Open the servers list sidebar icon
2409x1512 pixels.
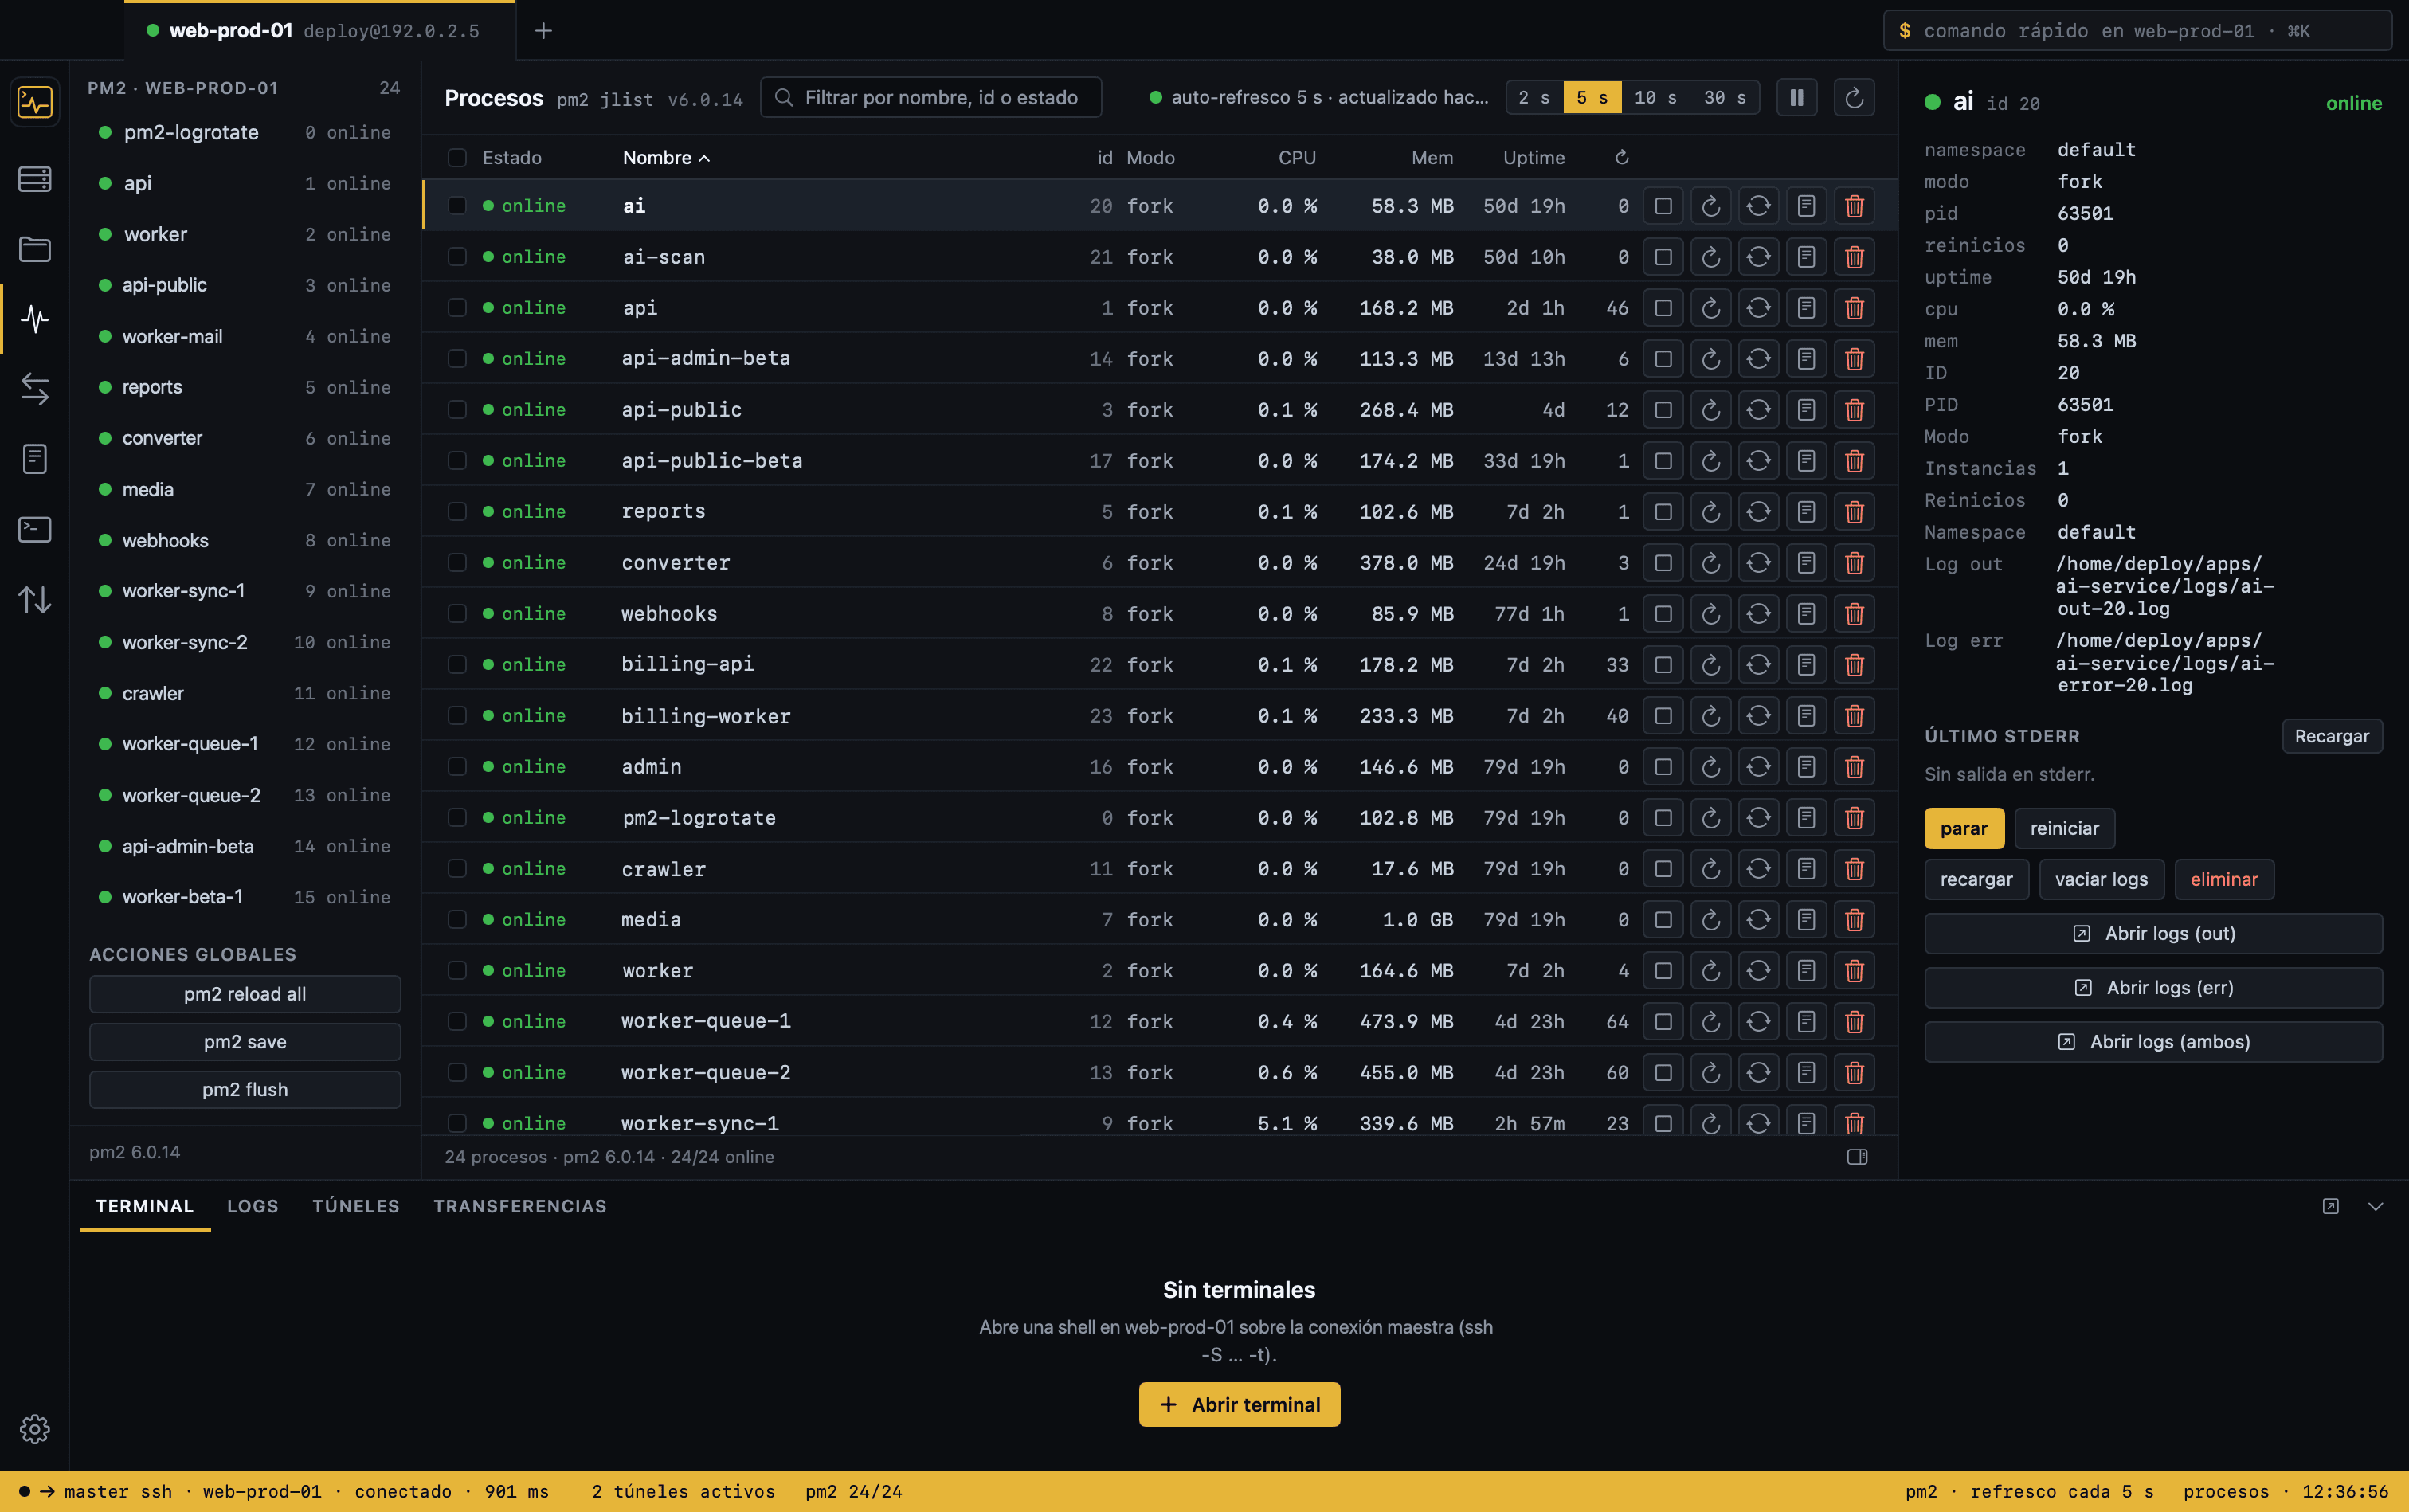pos(35,179)
